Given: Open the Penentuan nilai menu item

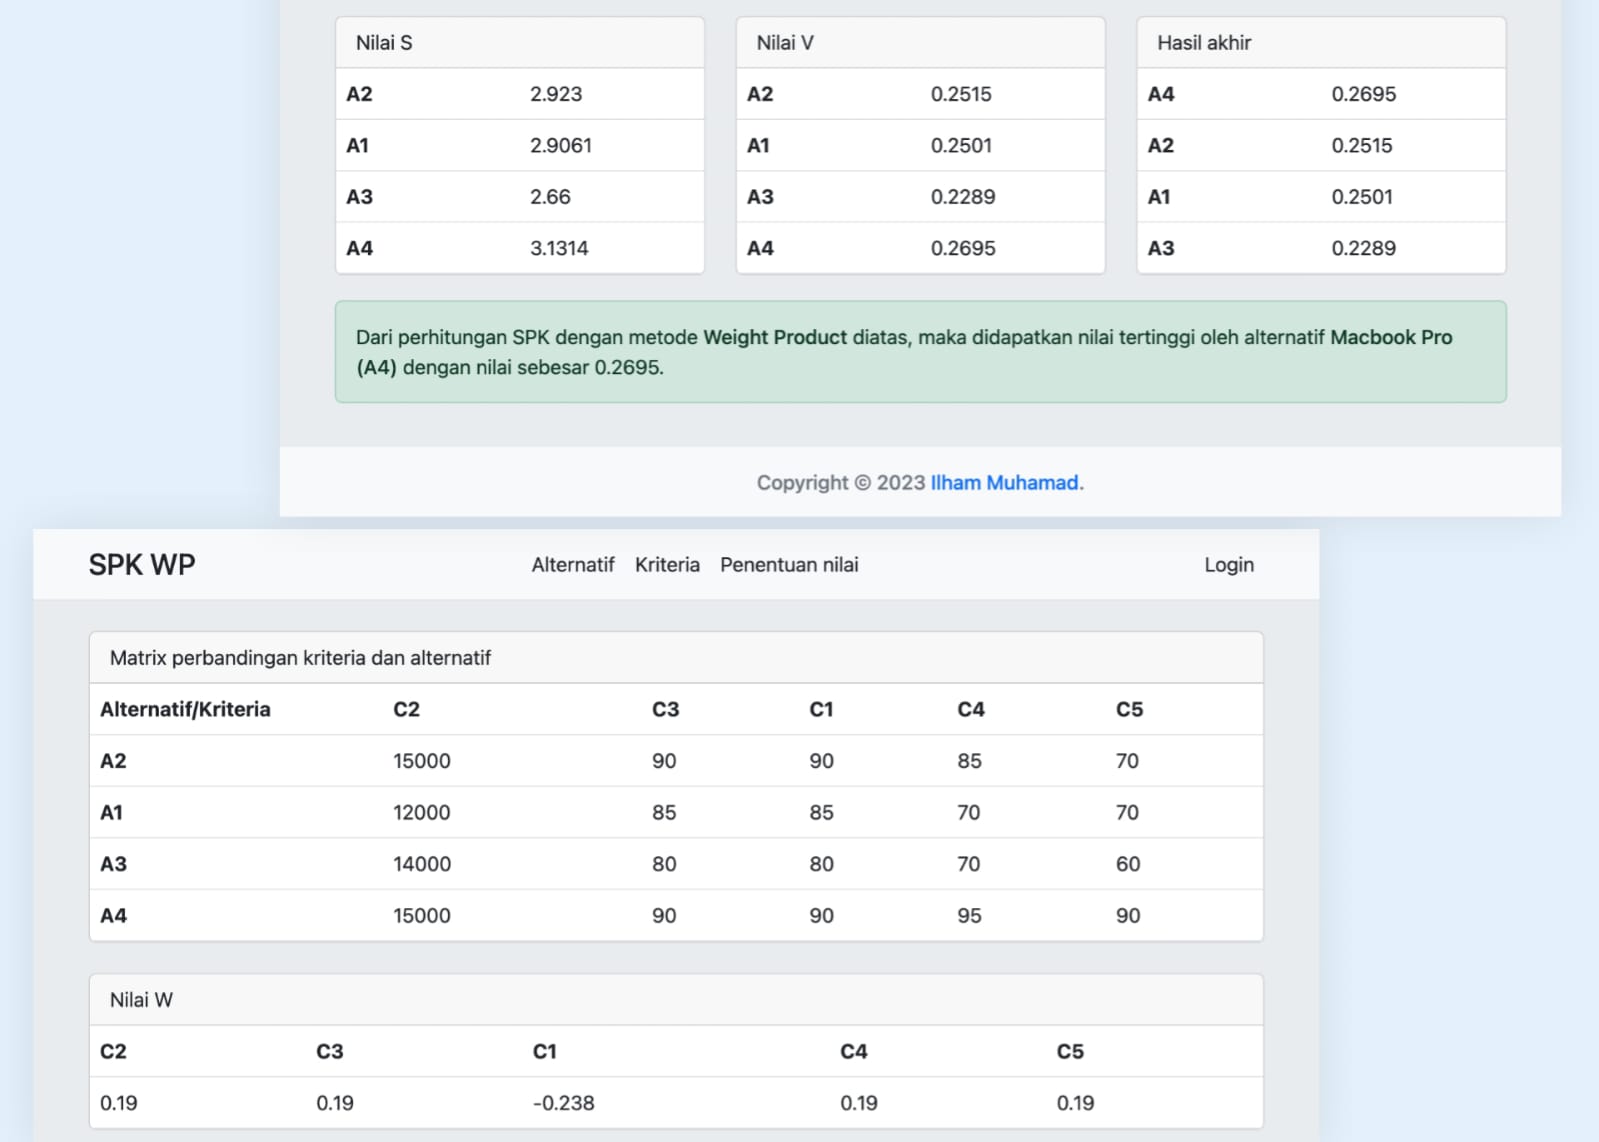Looking at the screenshot, I should pos(789,565).
